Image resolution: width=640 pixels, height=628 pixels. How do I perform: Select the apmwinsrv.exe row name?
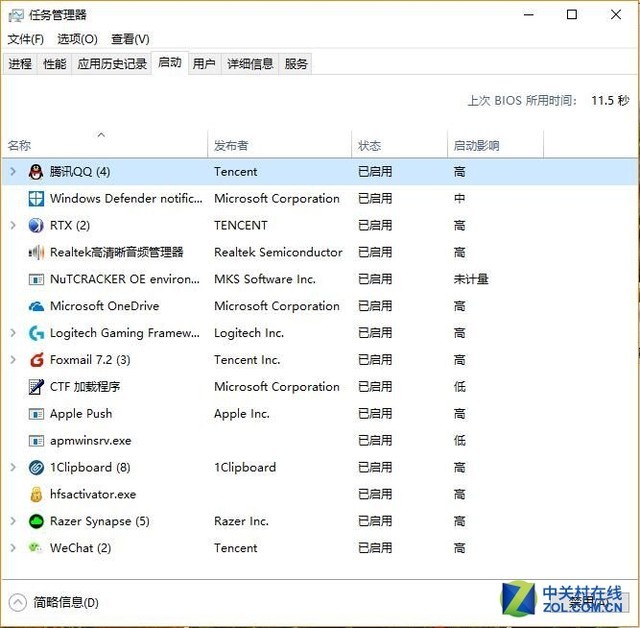point(91,441)
